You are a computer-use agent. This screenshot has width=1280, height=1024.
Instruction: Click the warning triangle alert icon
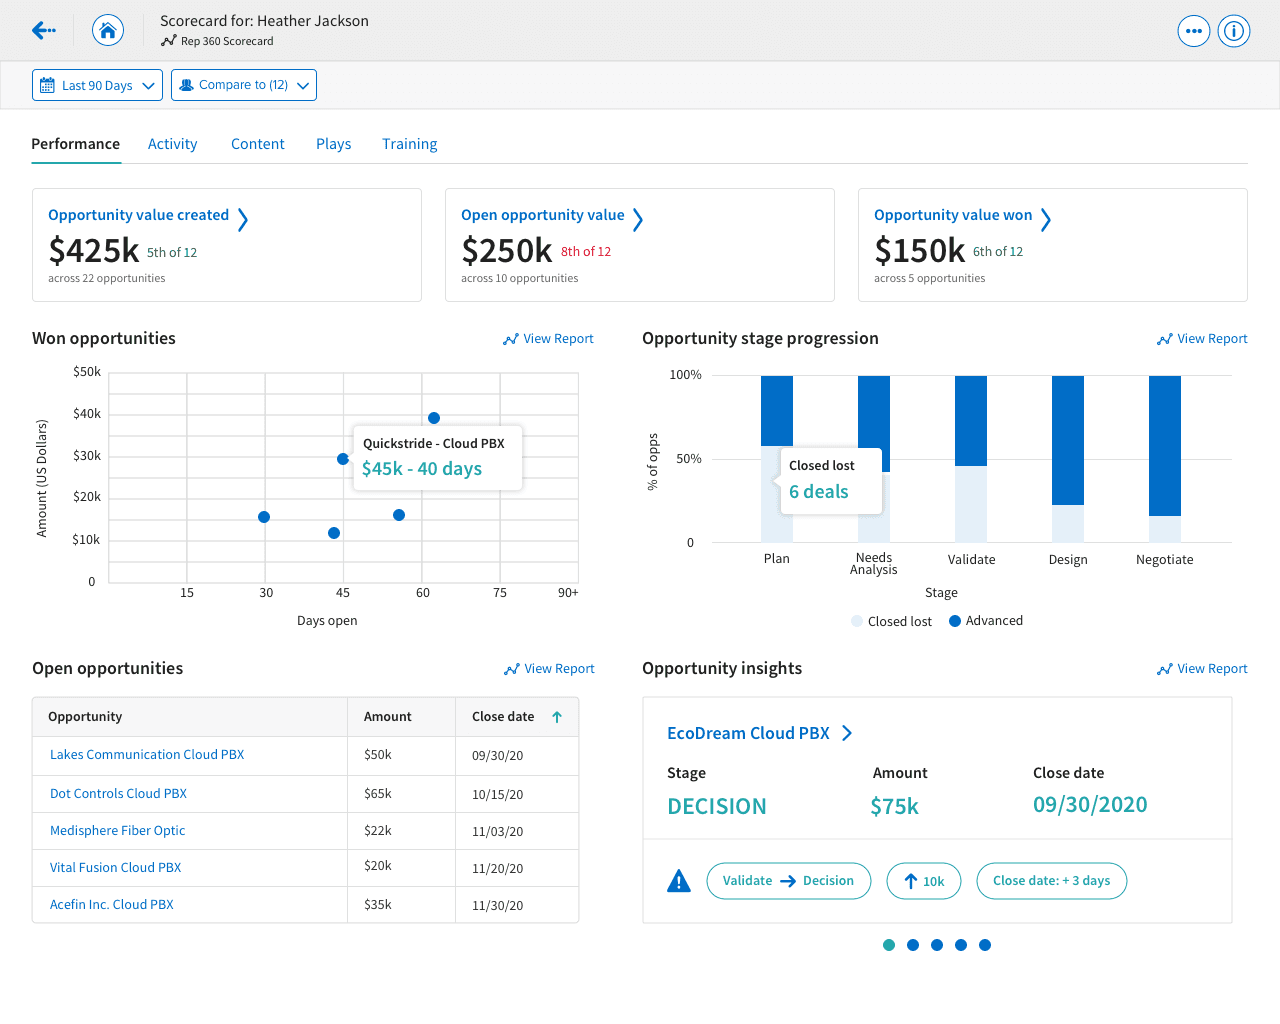tap(679, 881)
